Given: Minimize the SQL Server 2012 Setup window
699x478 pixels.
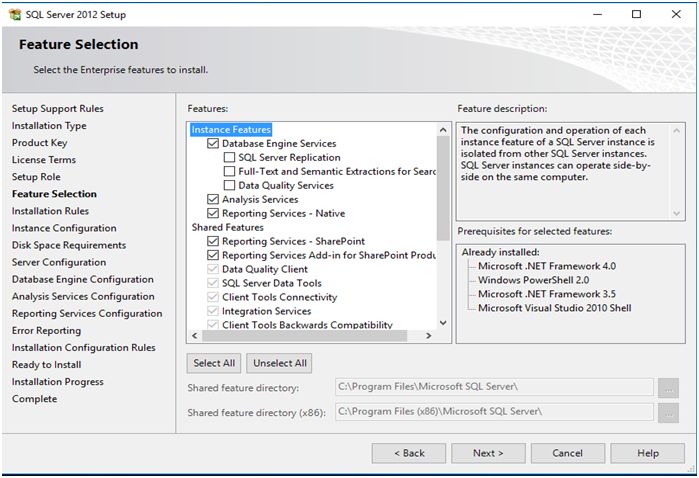Looking at the screenshot, I should 597,14.
